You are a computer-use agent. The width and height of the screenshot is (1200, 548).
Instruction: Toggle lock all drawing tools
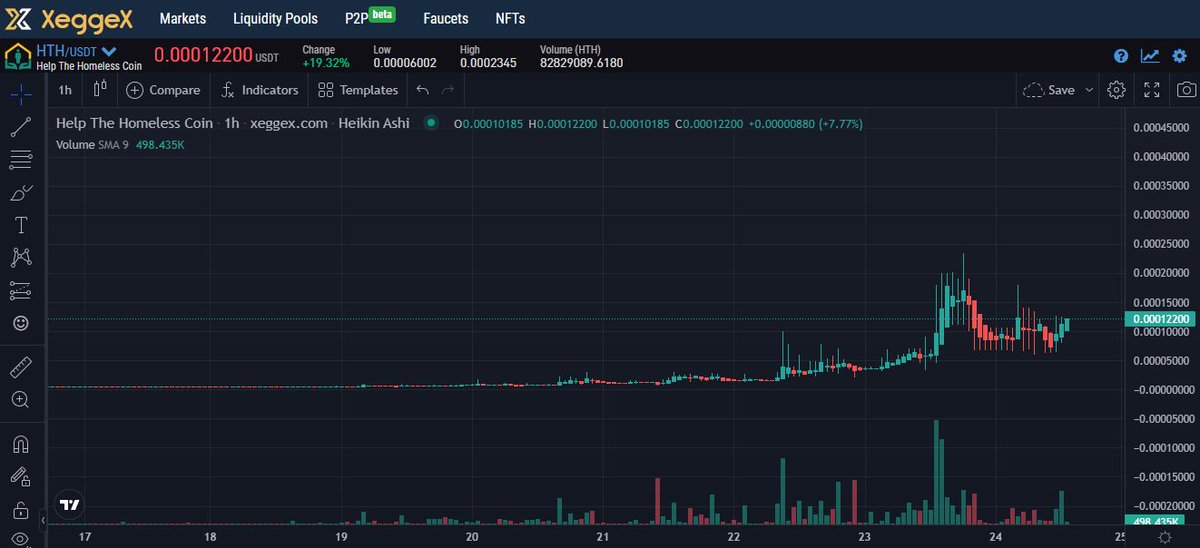click(x=21, y=510)
